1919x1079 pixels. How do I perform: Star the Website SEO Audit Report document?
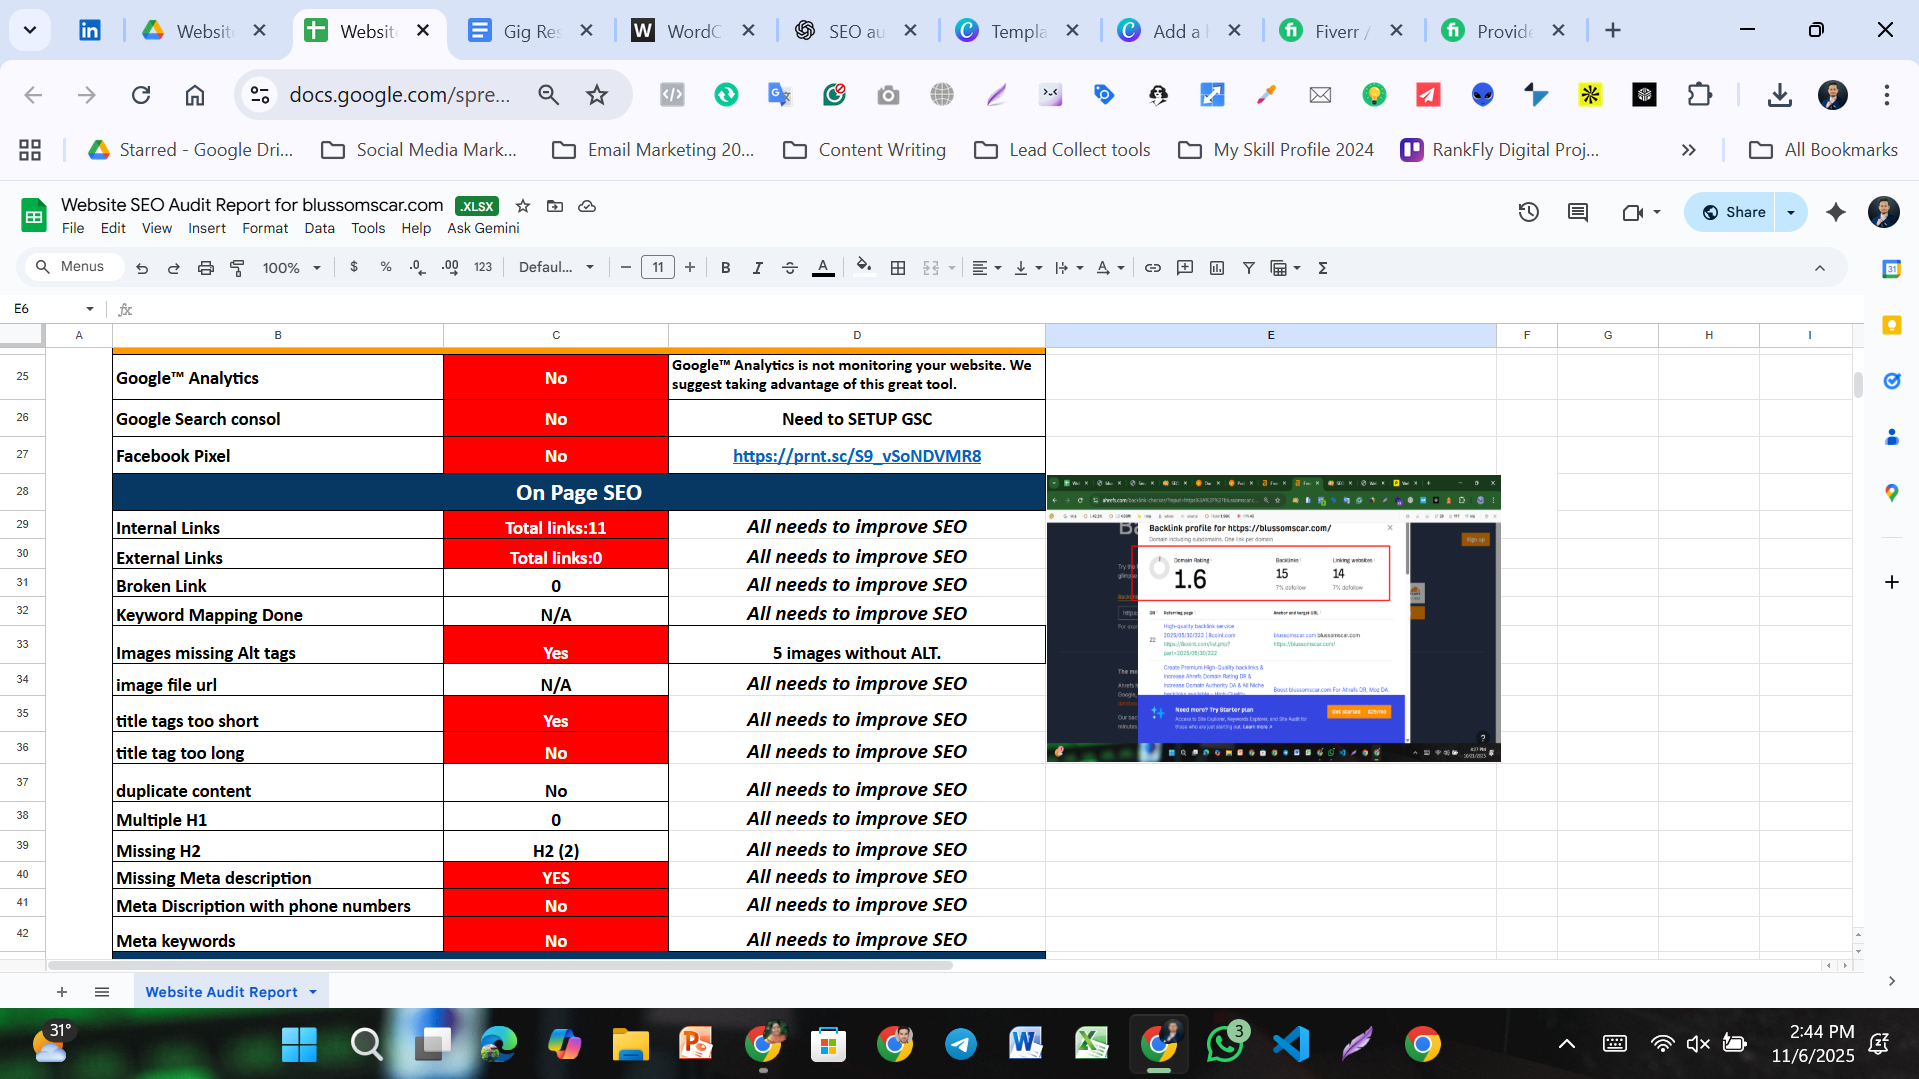523,206
